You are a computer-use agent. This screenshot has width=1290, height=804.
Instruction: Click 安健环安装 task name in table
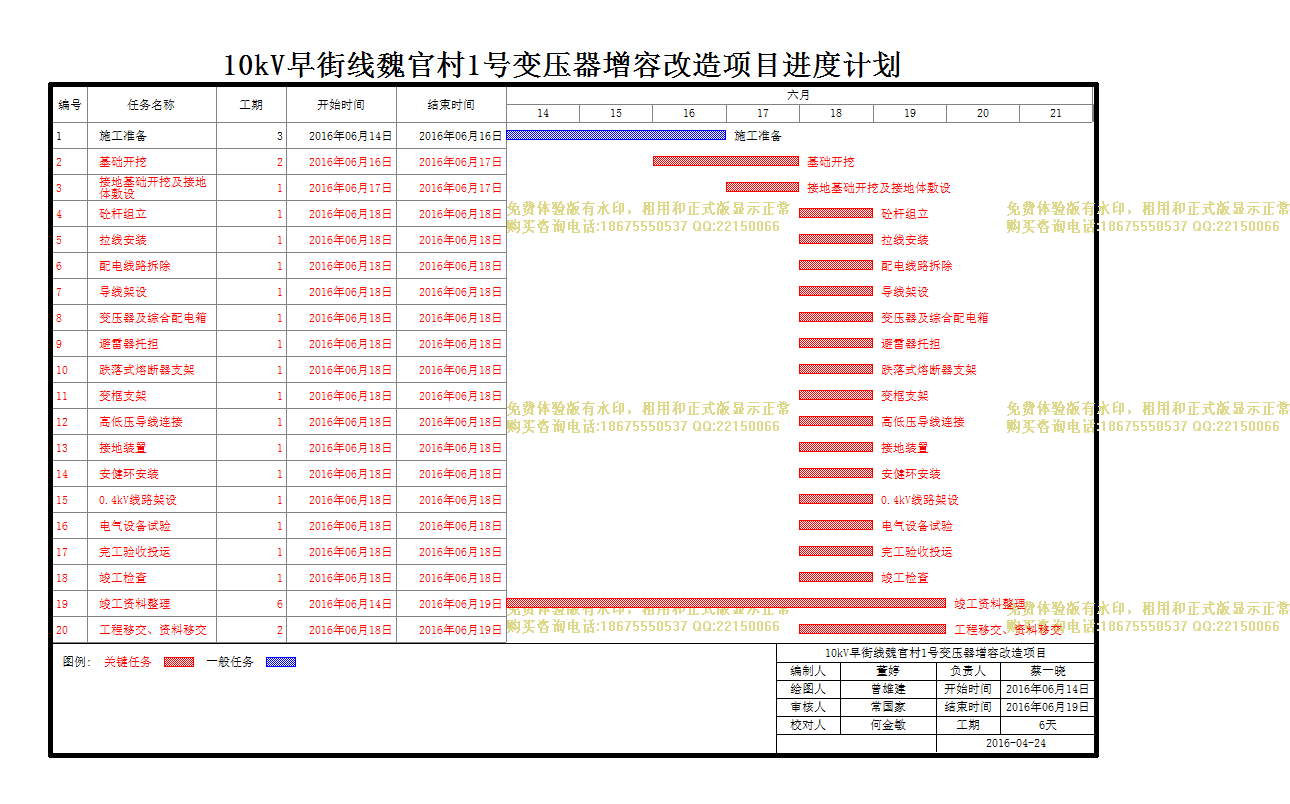pos(129,474)
